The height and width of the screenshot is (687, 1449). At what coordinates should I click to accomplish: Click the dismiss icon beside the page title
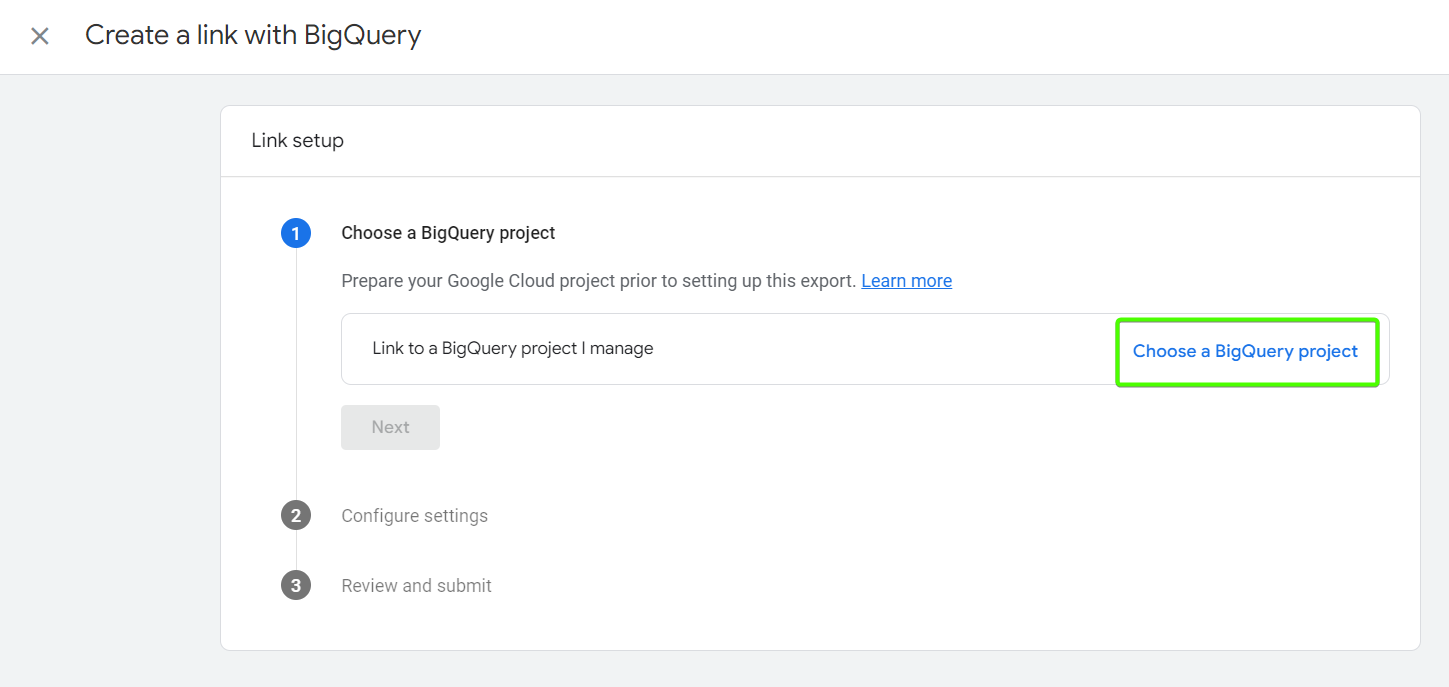point(39,36)
